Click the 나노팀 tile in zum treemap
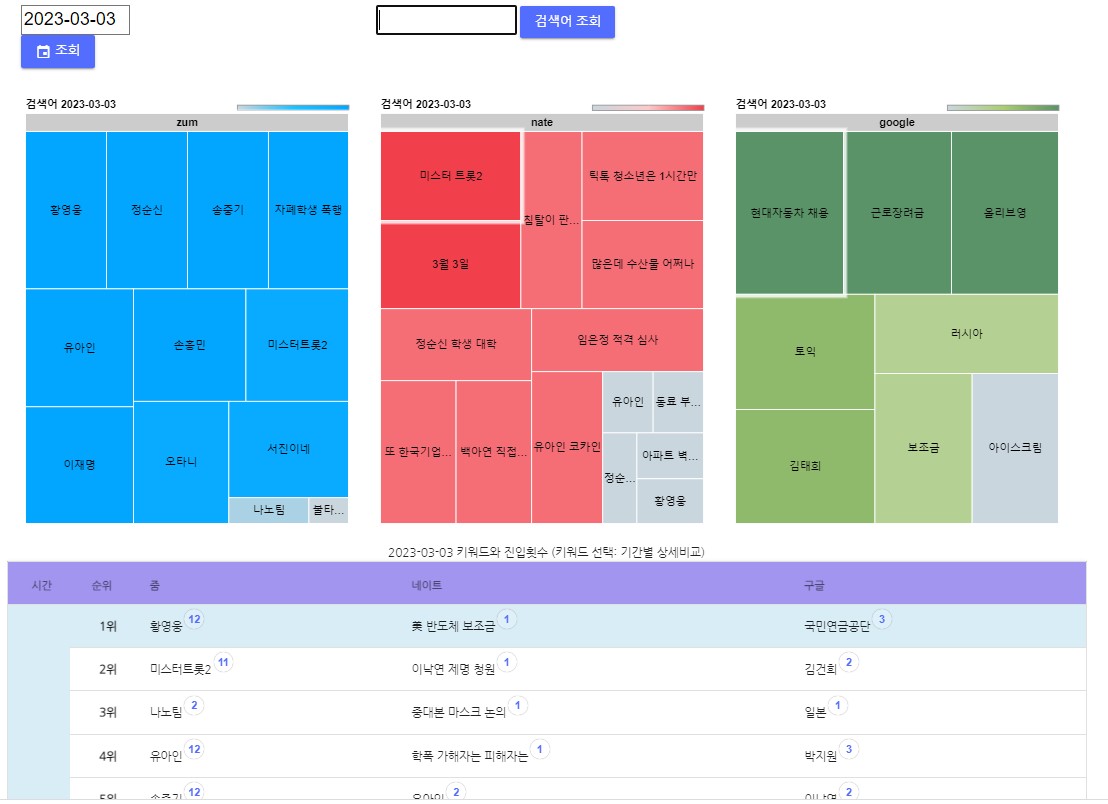This screenshot has width=1108, height=804. (x=269, y=510)
